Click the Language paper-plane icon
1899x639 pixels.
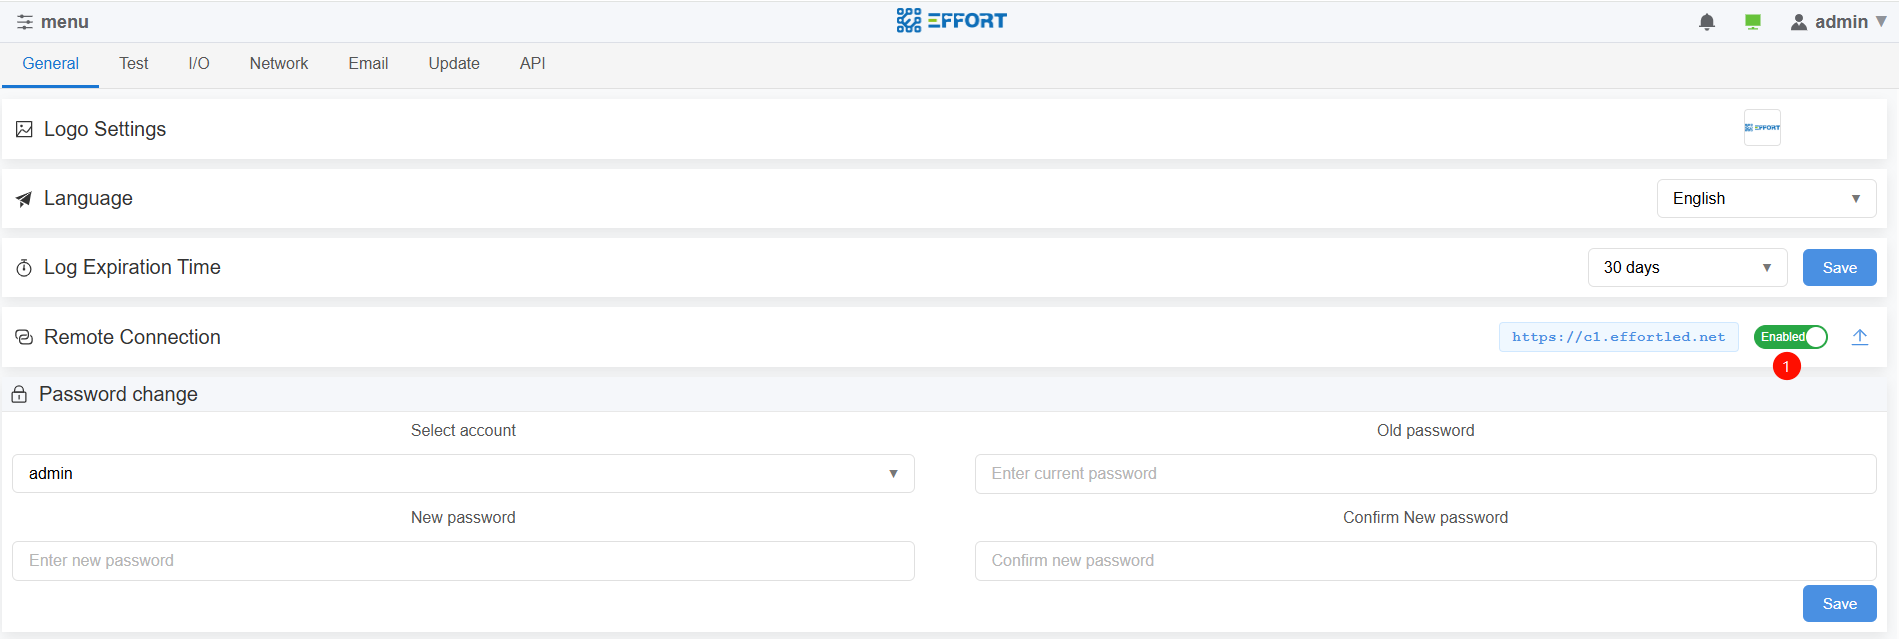[x=24, y=199]
